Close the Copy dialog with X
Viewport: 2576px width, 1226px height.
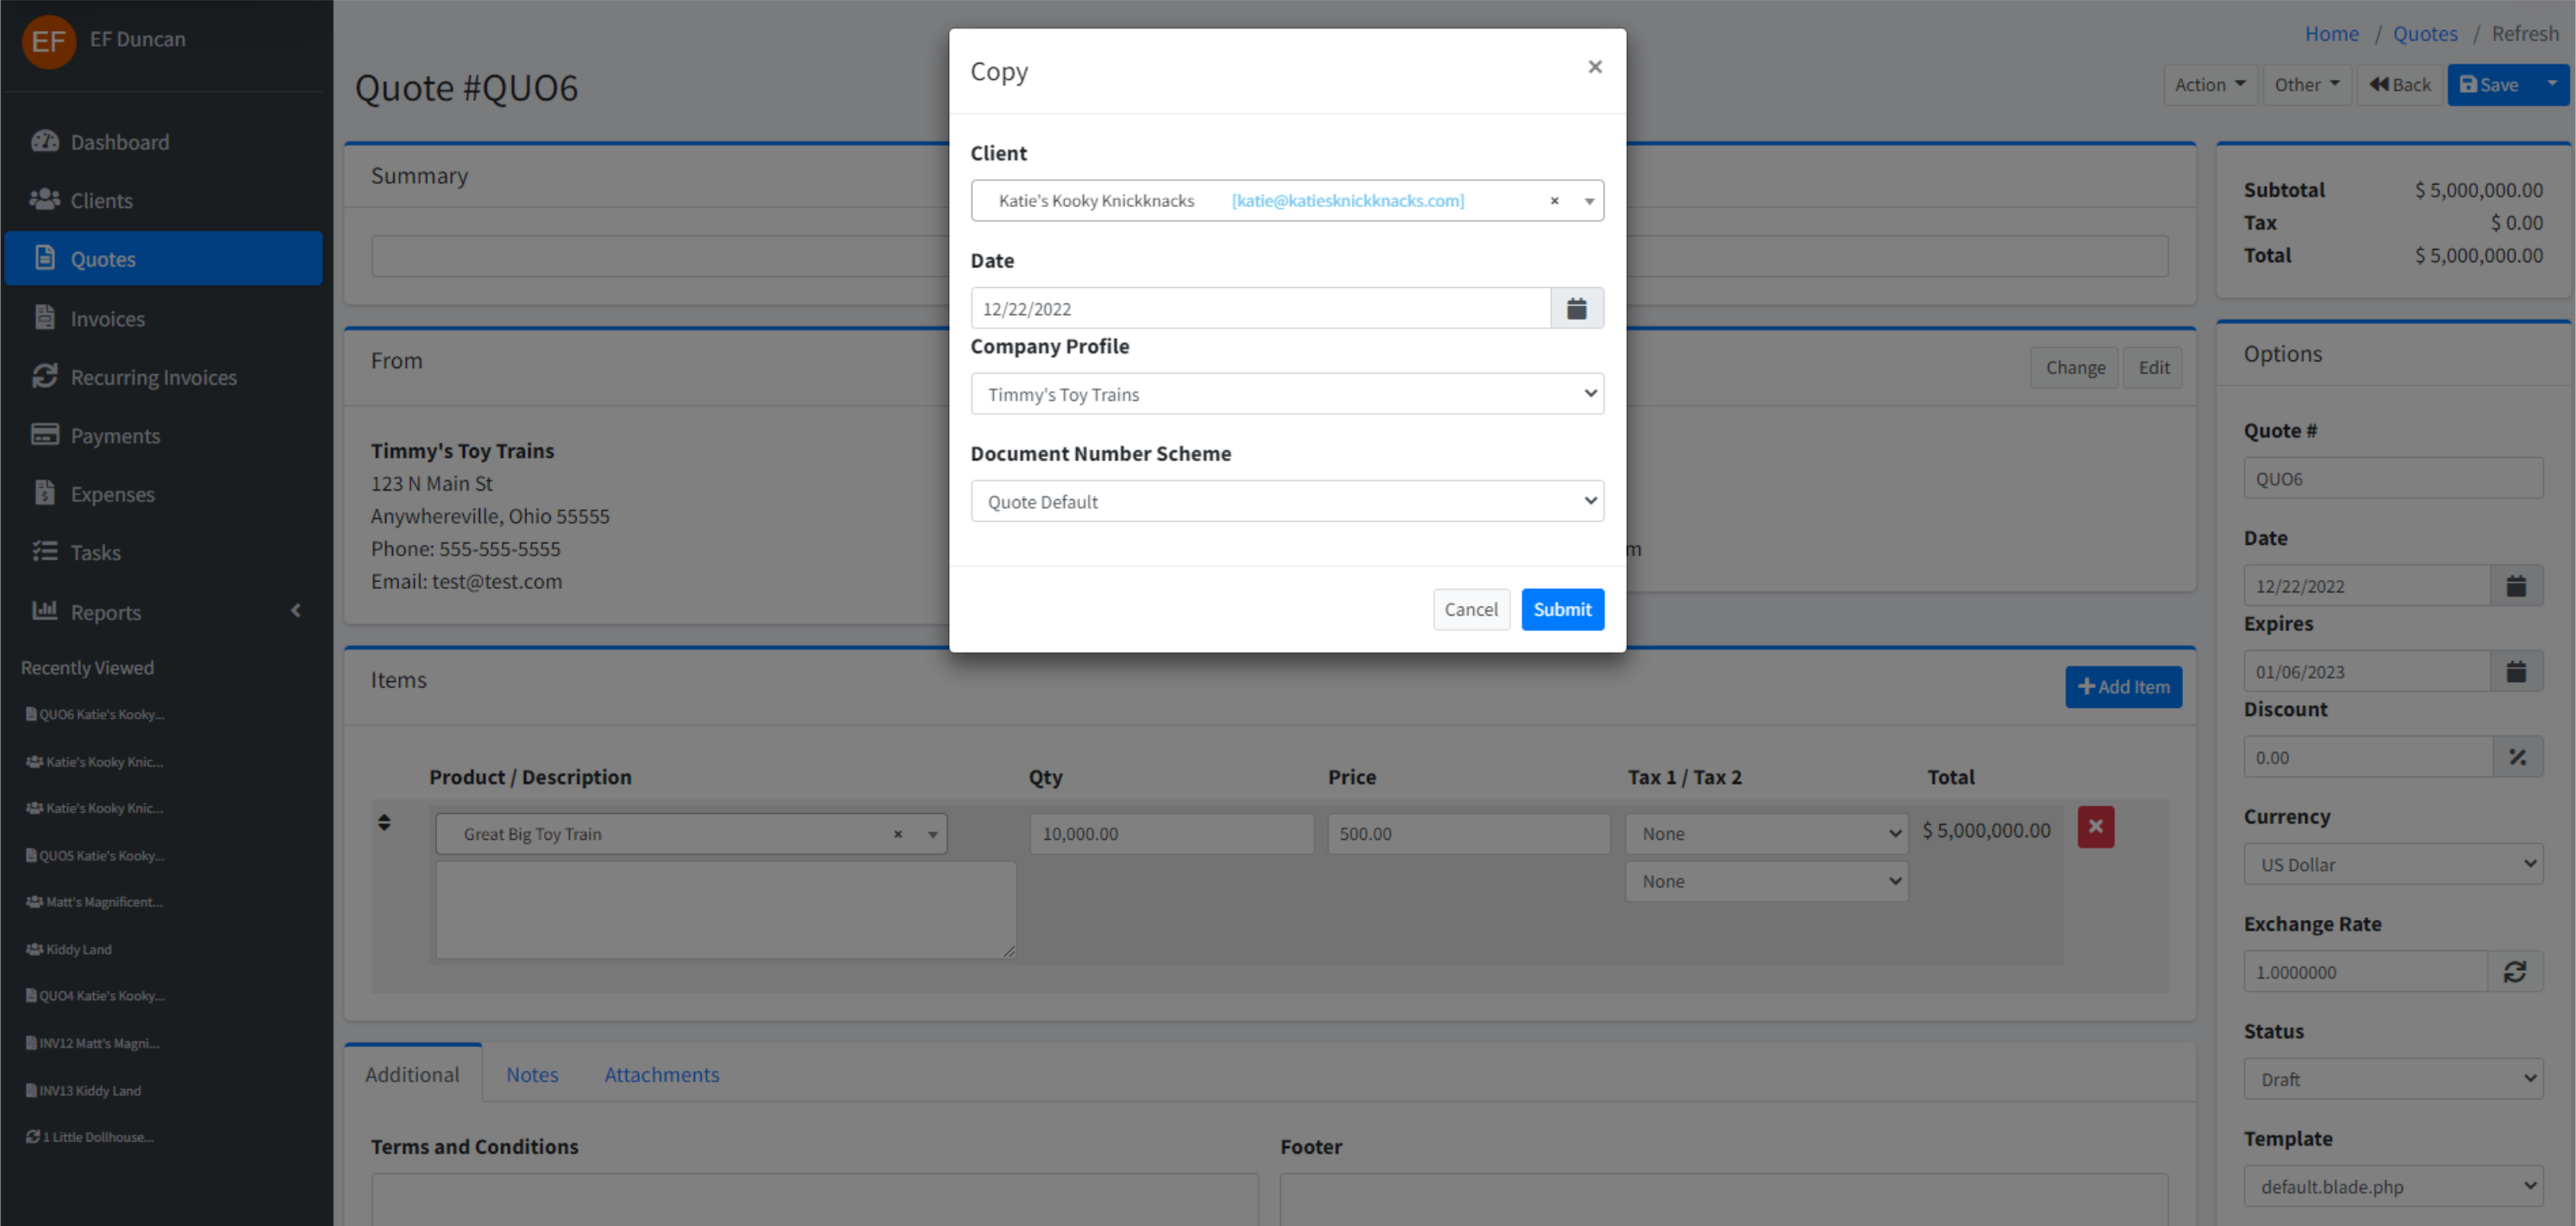click(x=1594, y=67)
